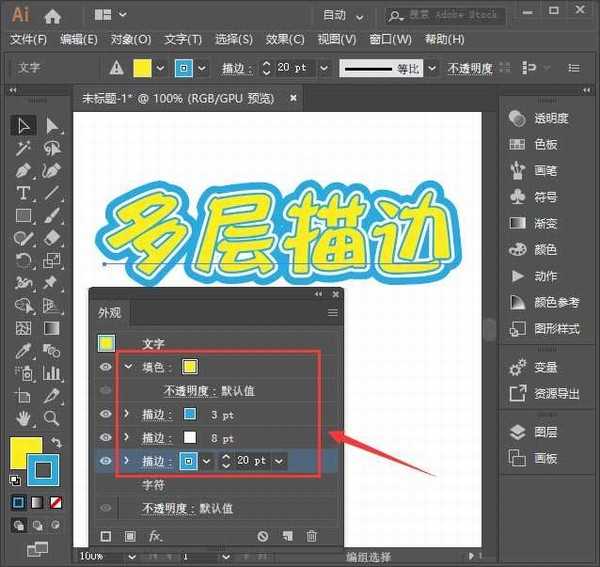
Task: Toggle visibility of fill opacity row
Action: (106, 390)
